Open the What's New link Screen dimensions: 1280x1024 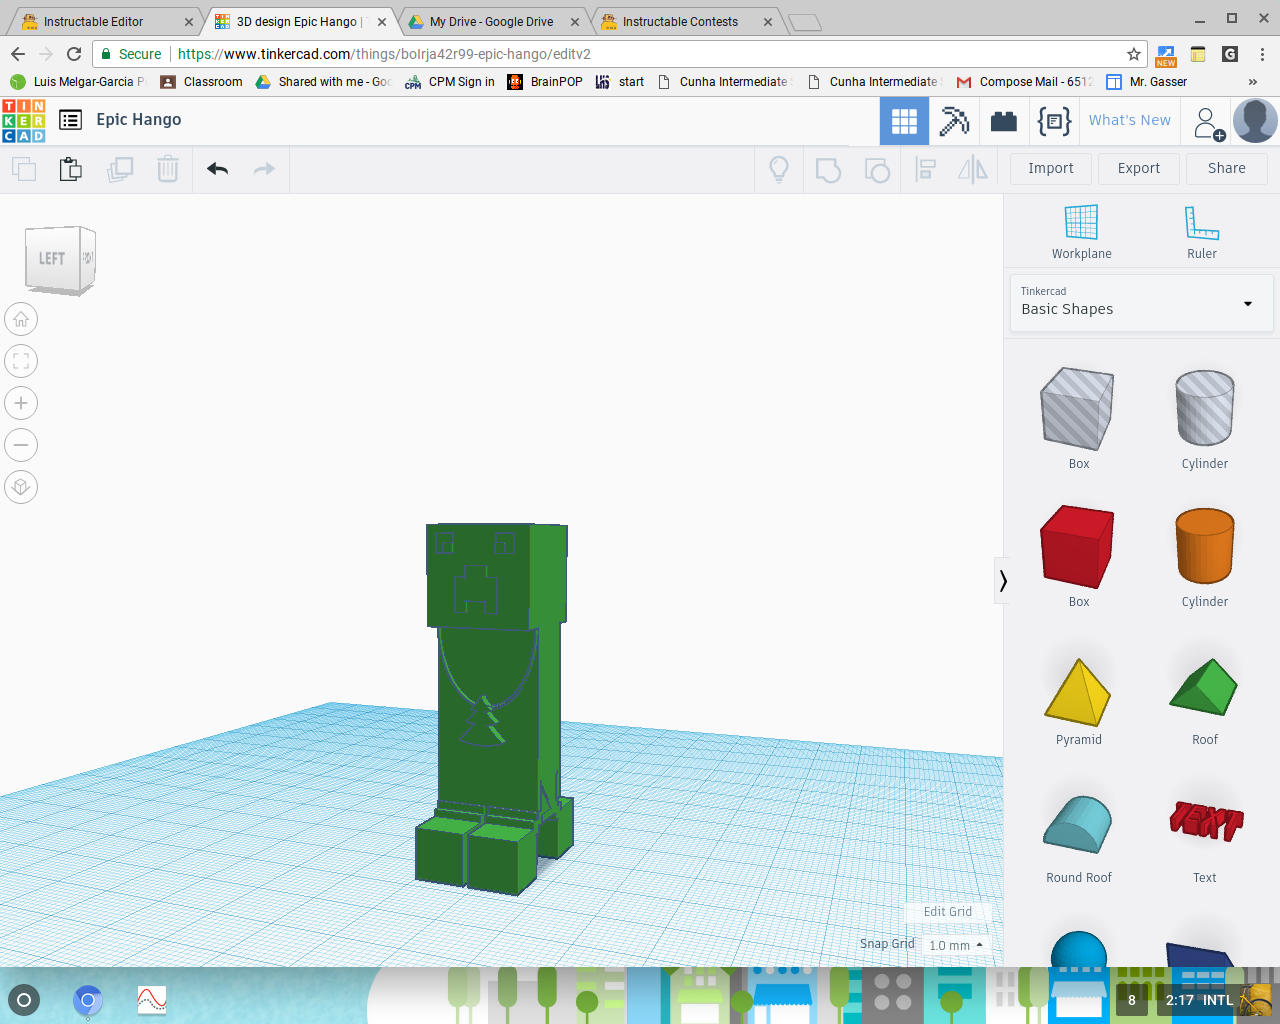1130,120
